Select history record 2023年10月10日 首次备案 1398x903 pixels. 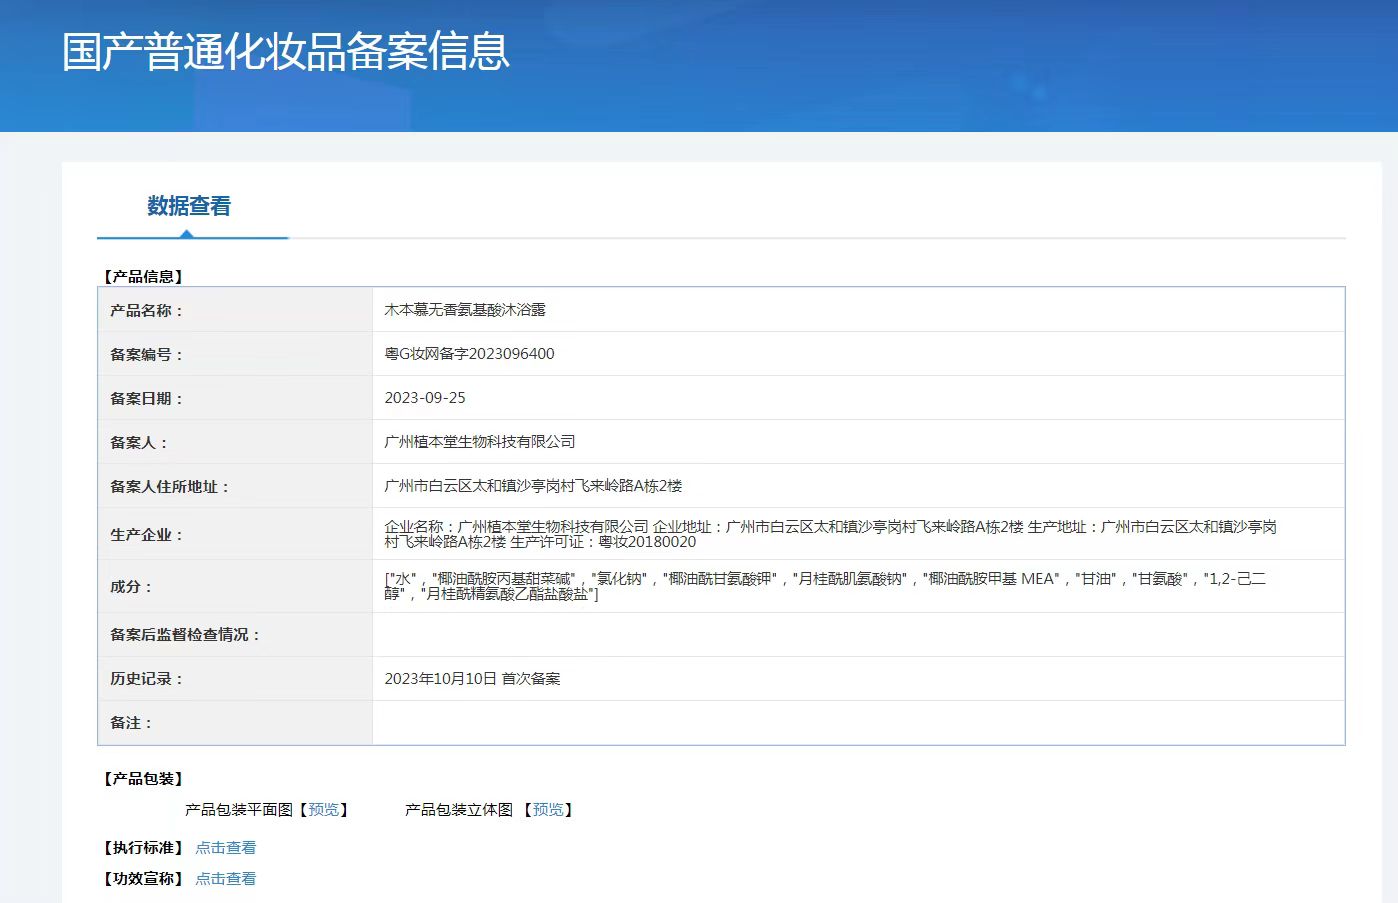(x=472, y=679)
